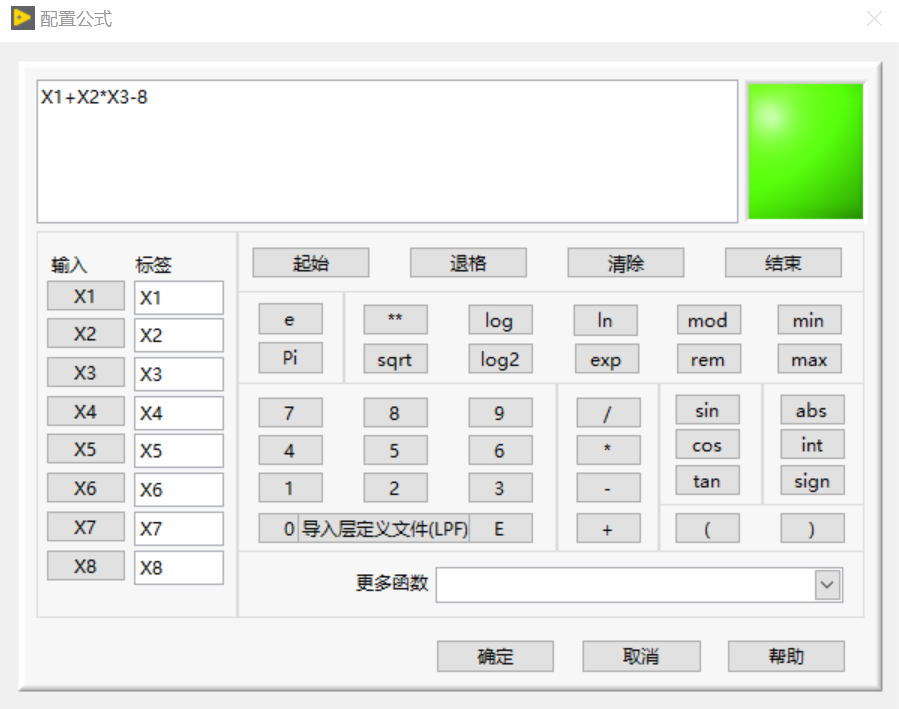Image resolution: width=899 pixels, height=709 pixels.
Task: Insert the Pi constant
Action: point(290,359)
